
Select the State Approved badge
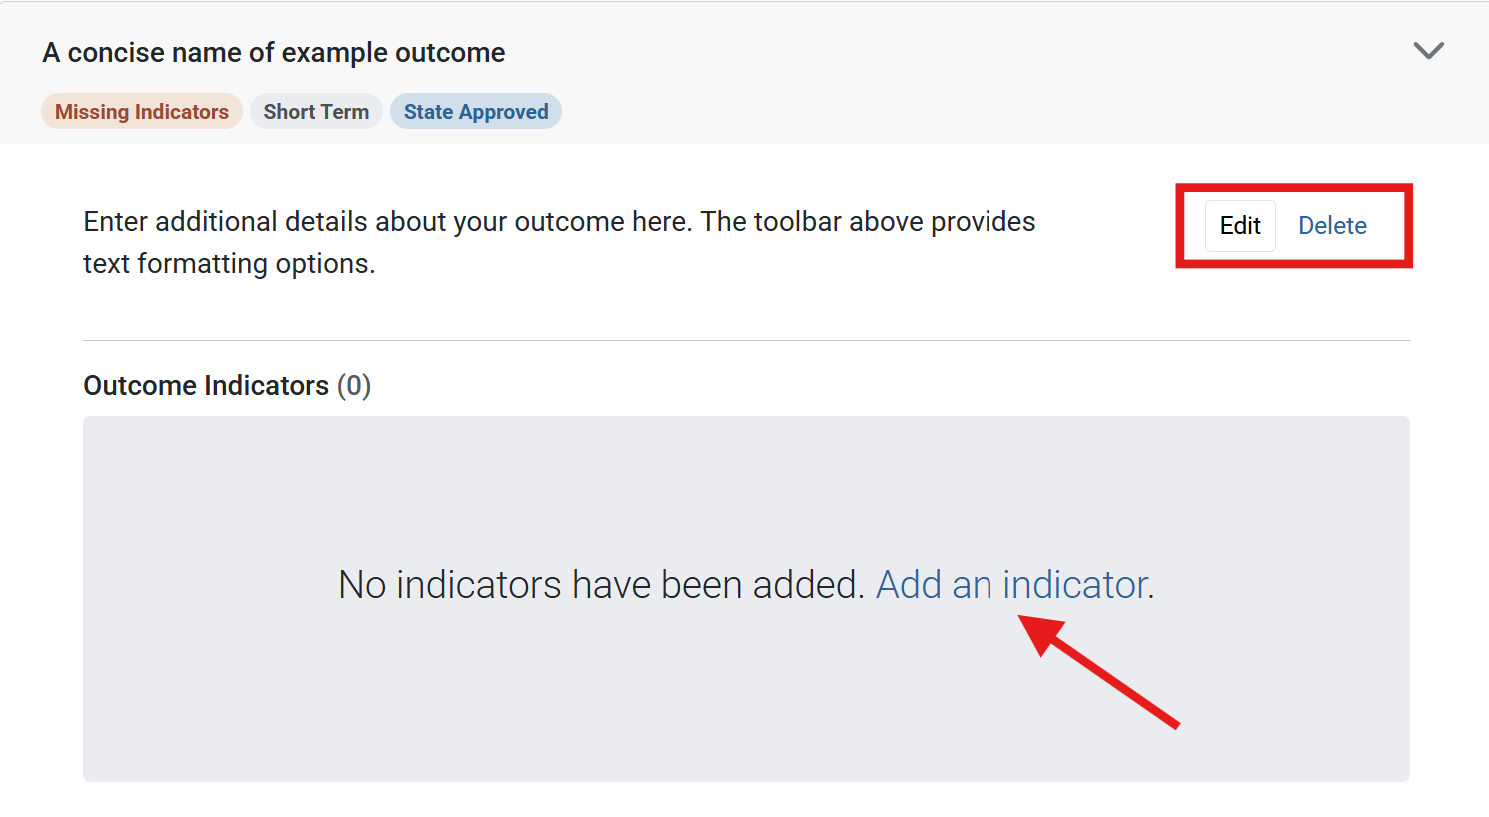(476, 112)
